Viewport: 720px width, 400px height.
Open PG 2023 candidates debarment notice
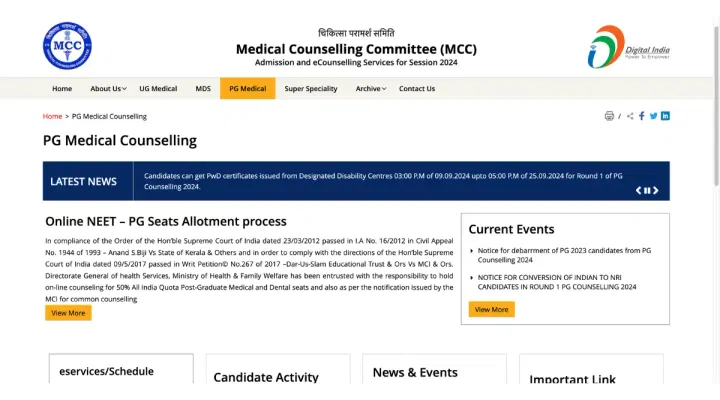564,255
